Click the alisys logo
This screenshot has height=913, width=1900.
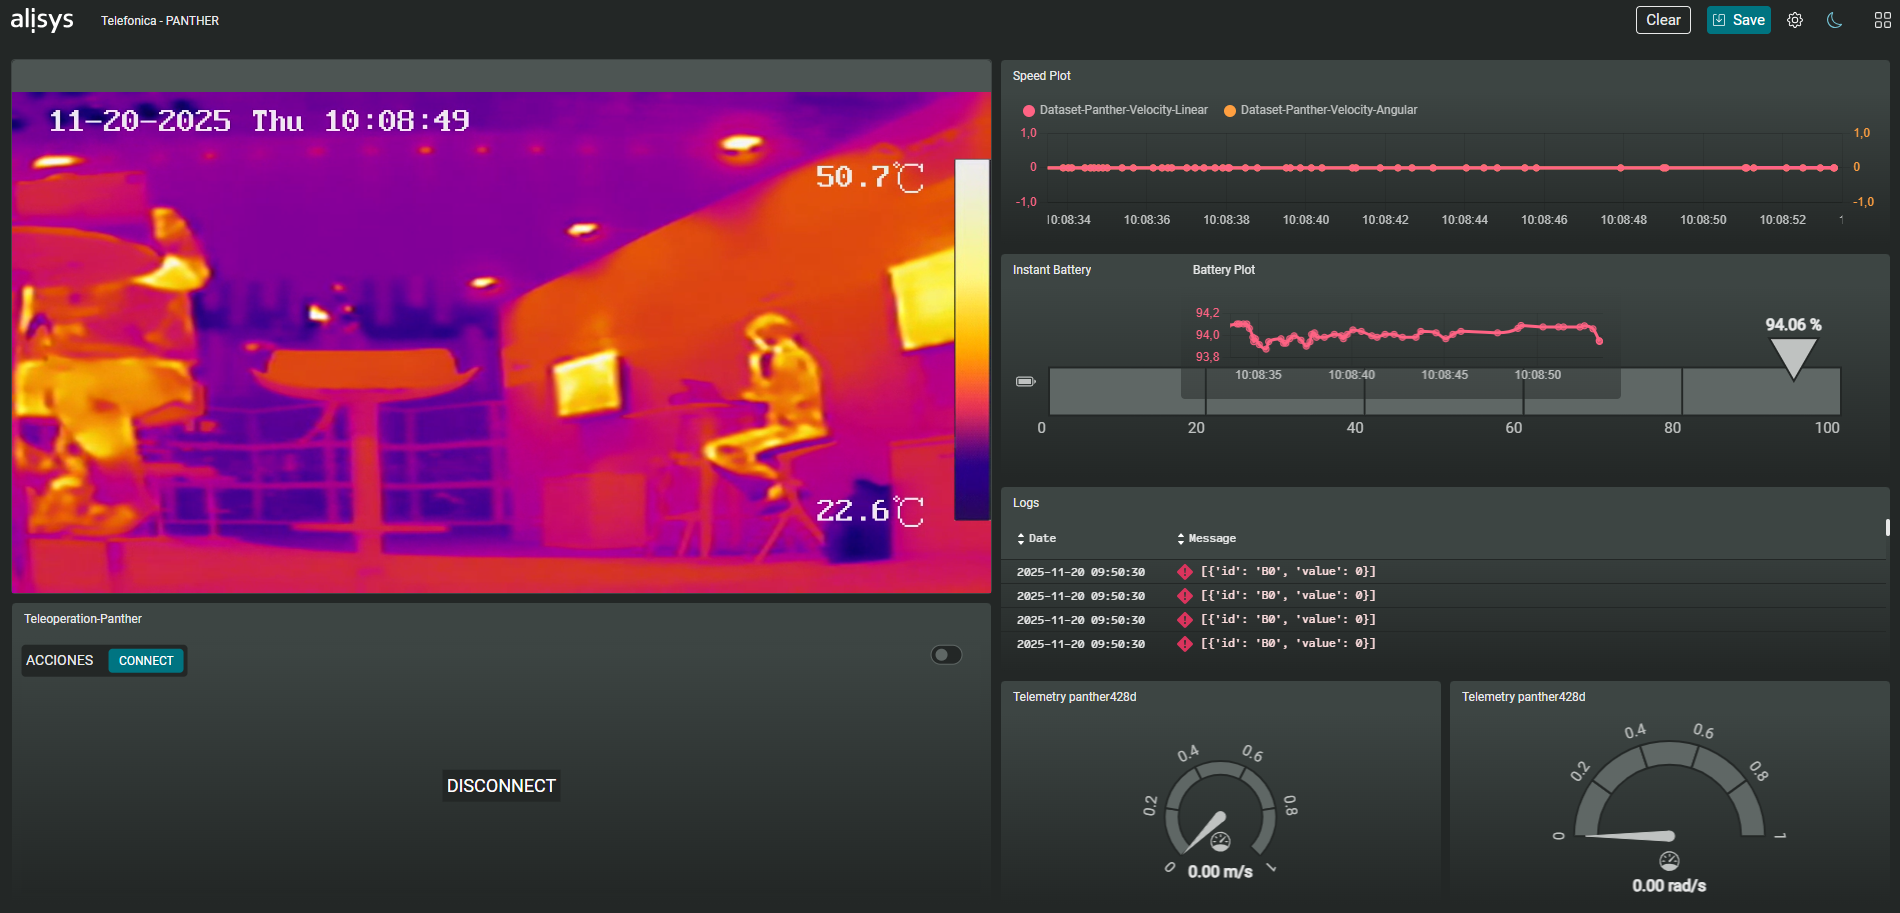point(42,20)
